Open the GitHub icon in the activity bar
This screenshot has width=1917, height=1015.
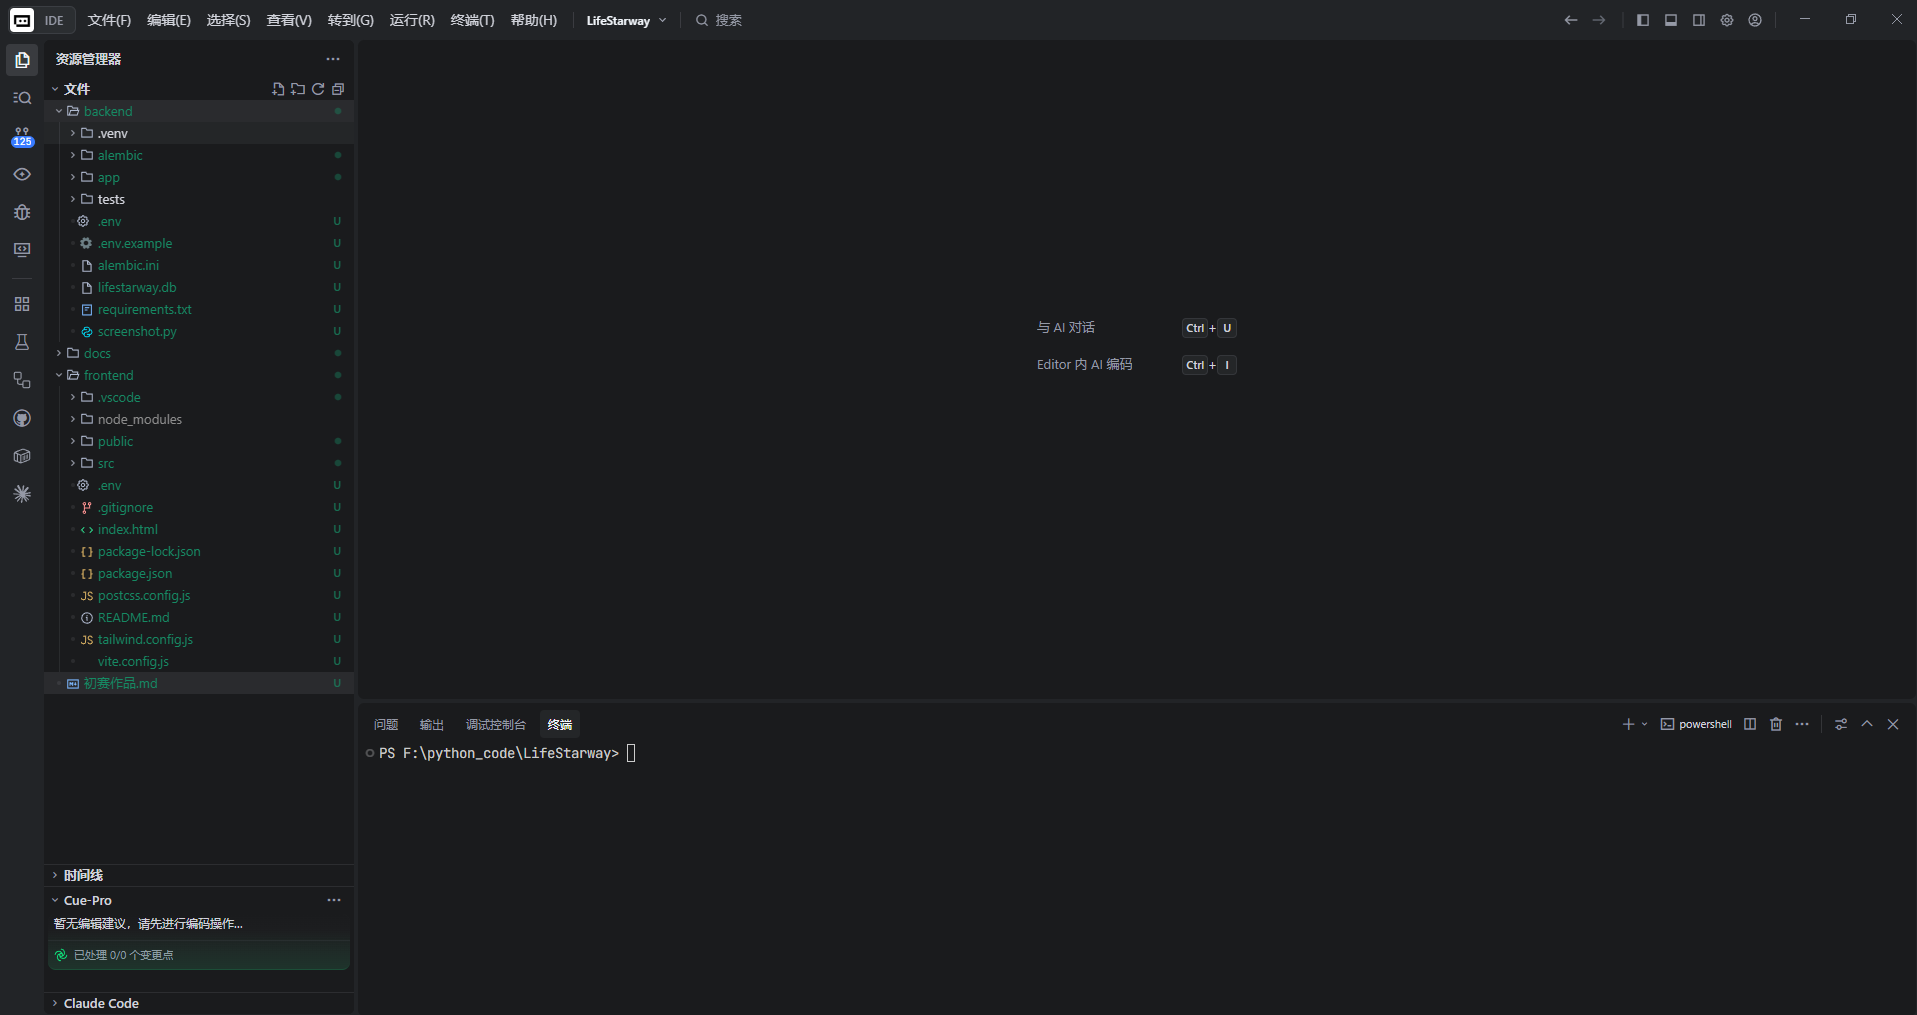tap(22, 418)
